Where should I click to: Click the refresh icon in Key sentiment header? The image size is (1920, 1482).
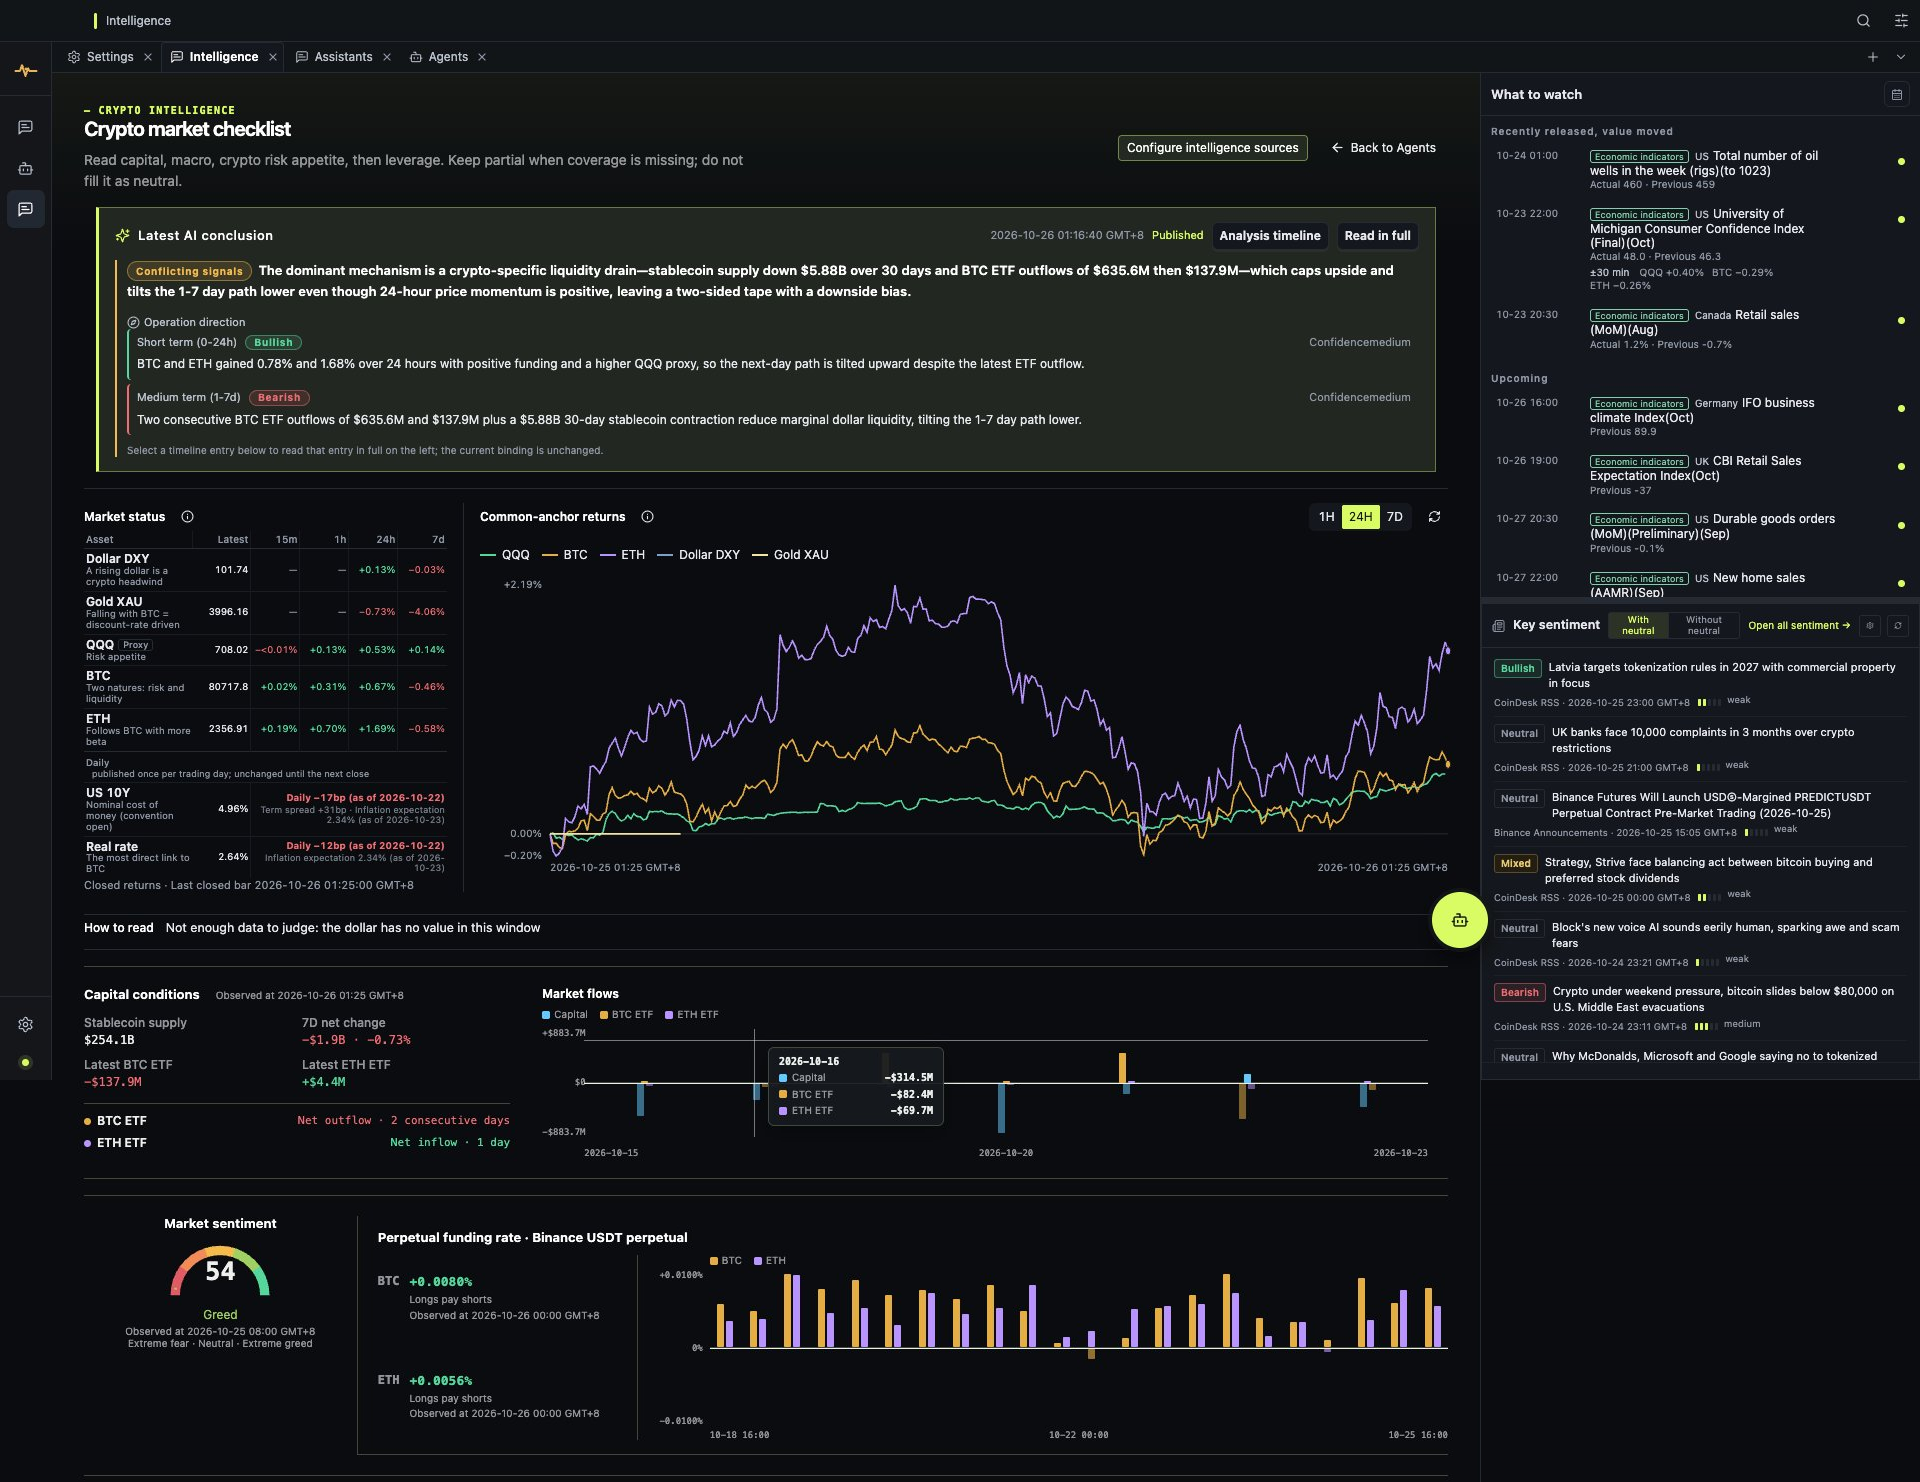click(x=1898, y=625)
